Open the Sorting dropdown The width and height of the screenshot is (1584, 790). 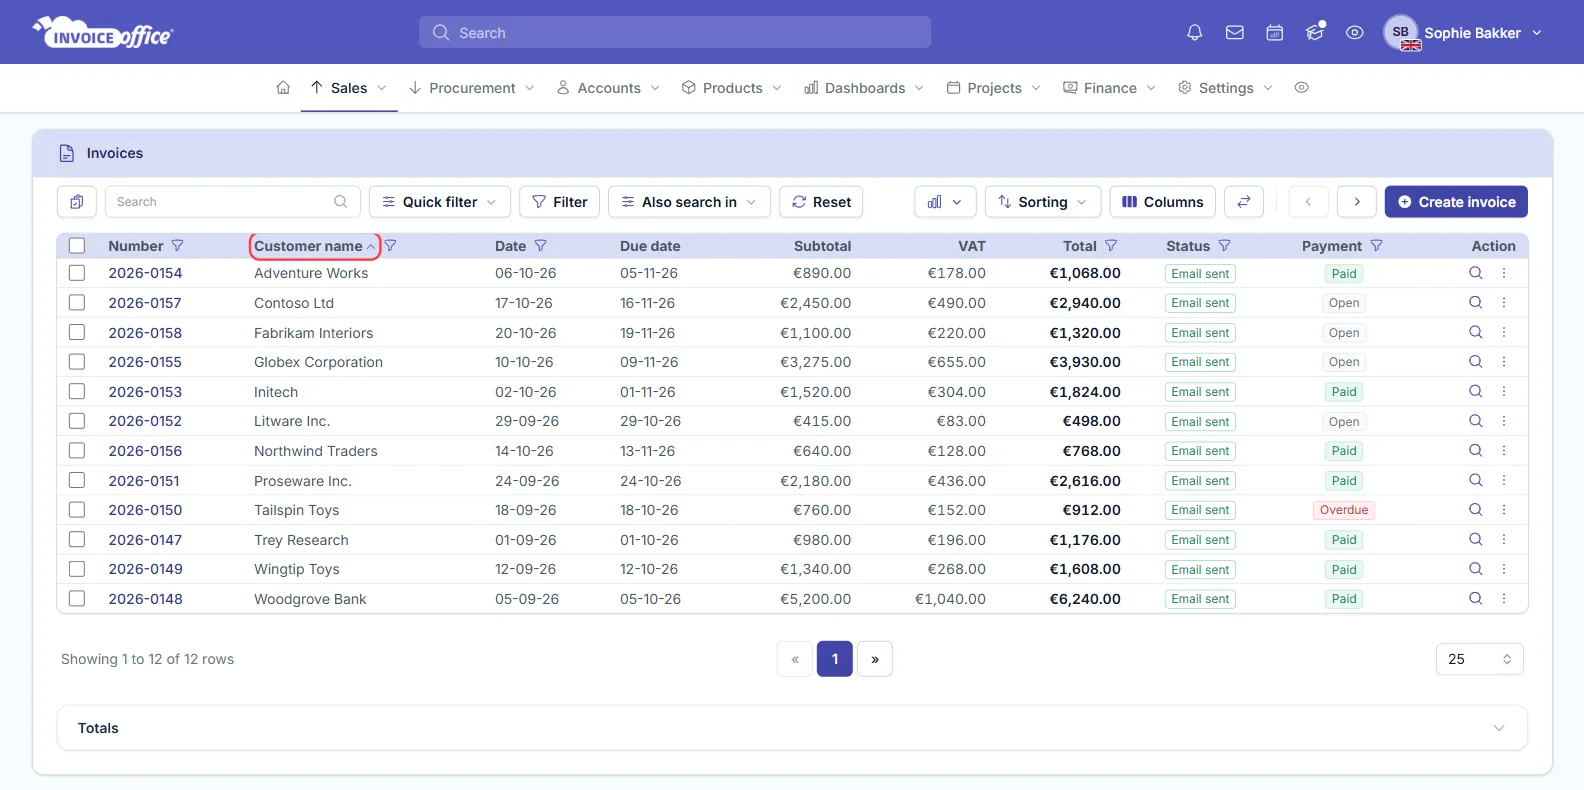click(1043, 202)
